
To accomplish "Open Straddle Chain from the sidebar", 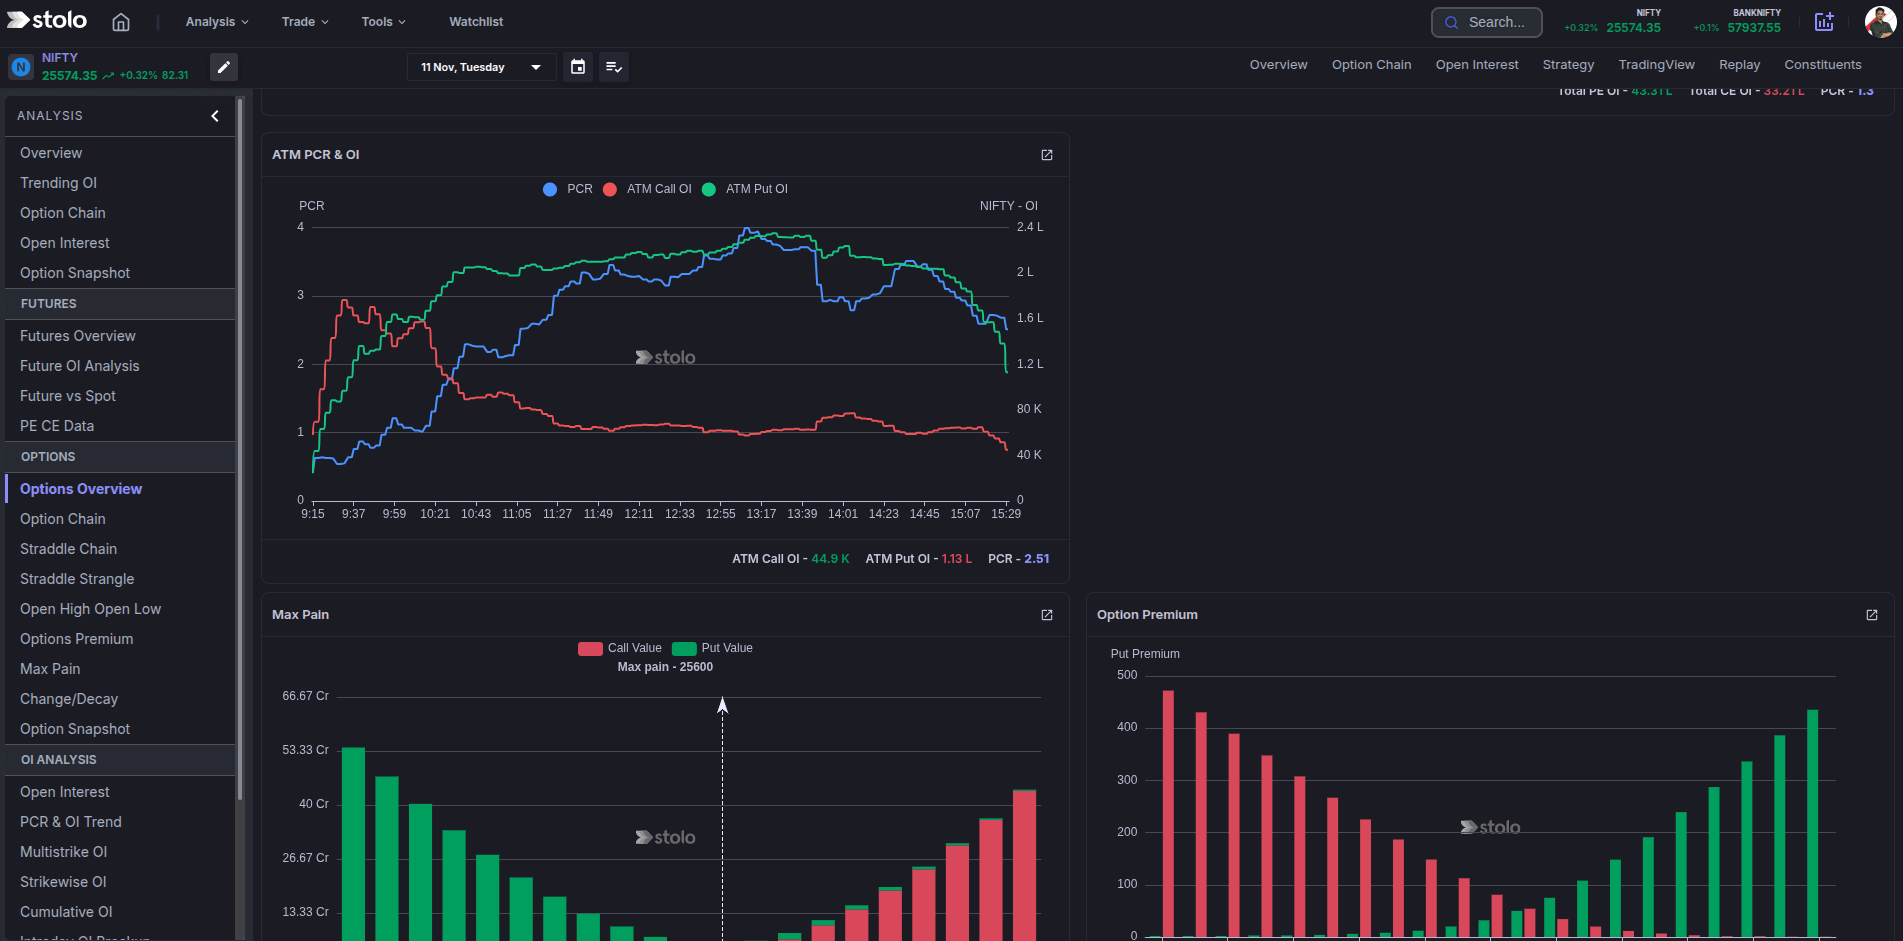I will [68, 549].
